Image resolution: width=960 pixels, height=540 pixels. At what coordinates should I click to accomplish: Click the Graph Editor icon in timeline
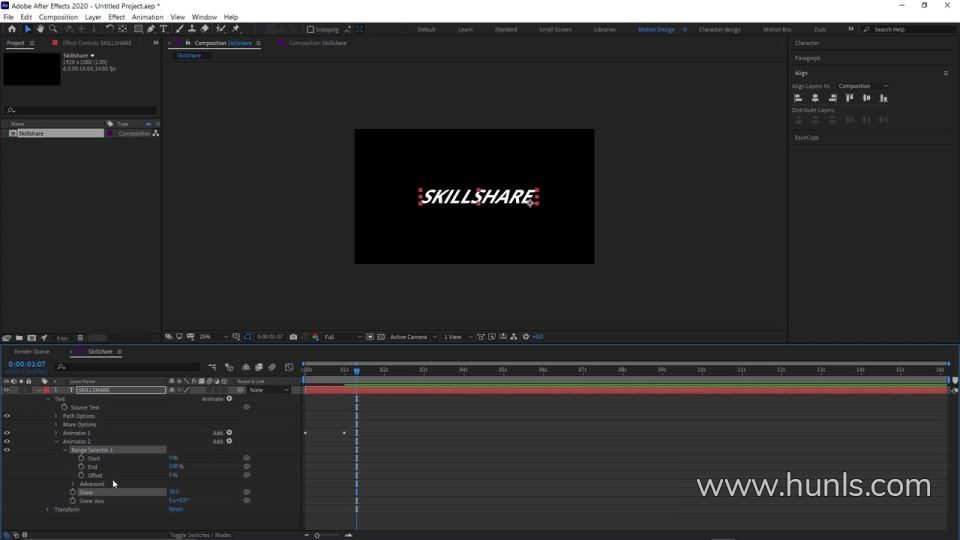[289, 367]
